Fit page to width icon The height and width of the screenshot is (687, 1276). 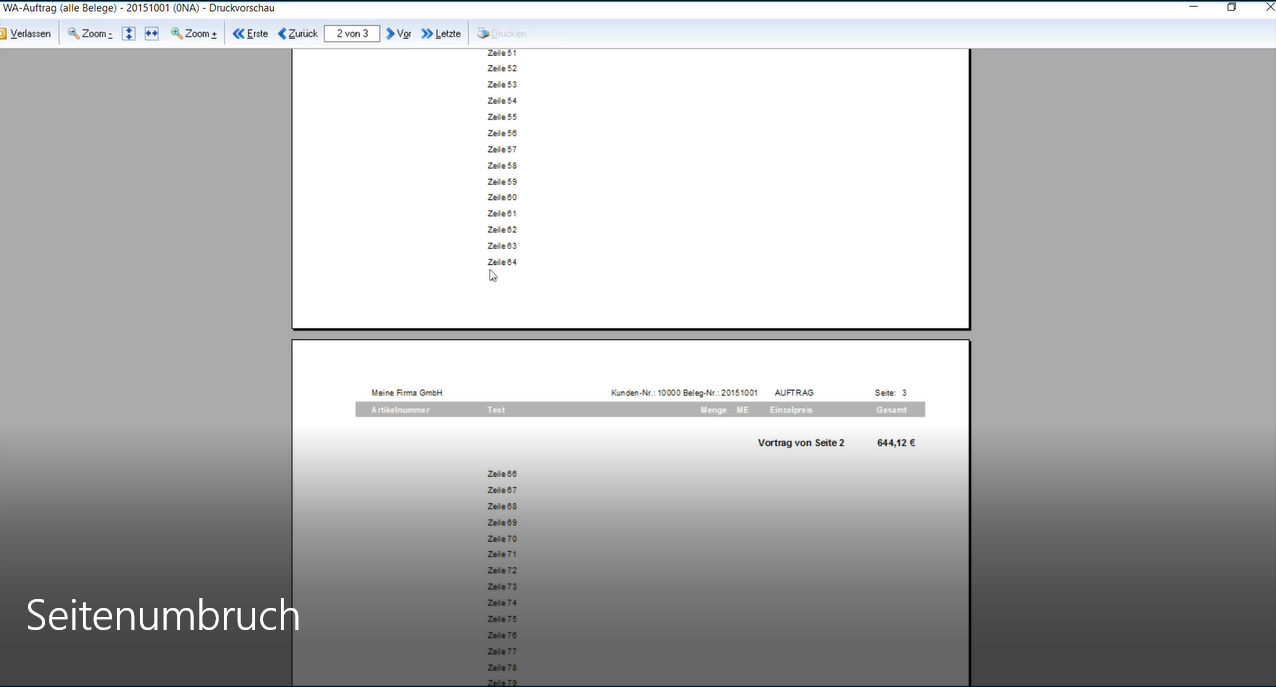click(152, 34)
